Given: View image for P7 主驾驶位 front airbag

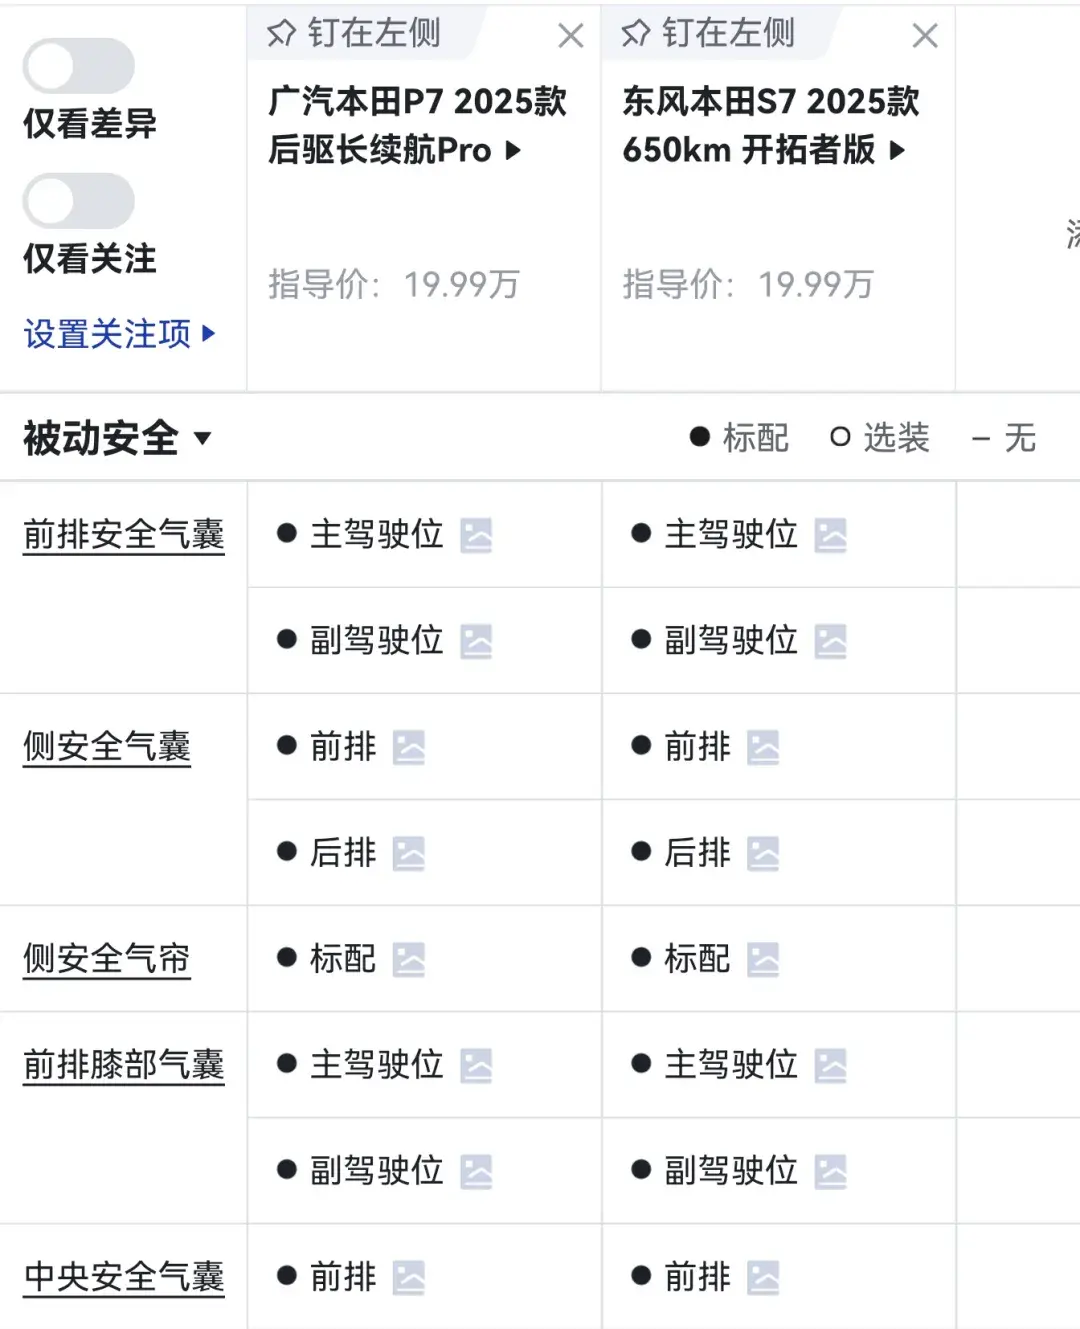Looking at the screenshot, I should [x=476, y=535].
